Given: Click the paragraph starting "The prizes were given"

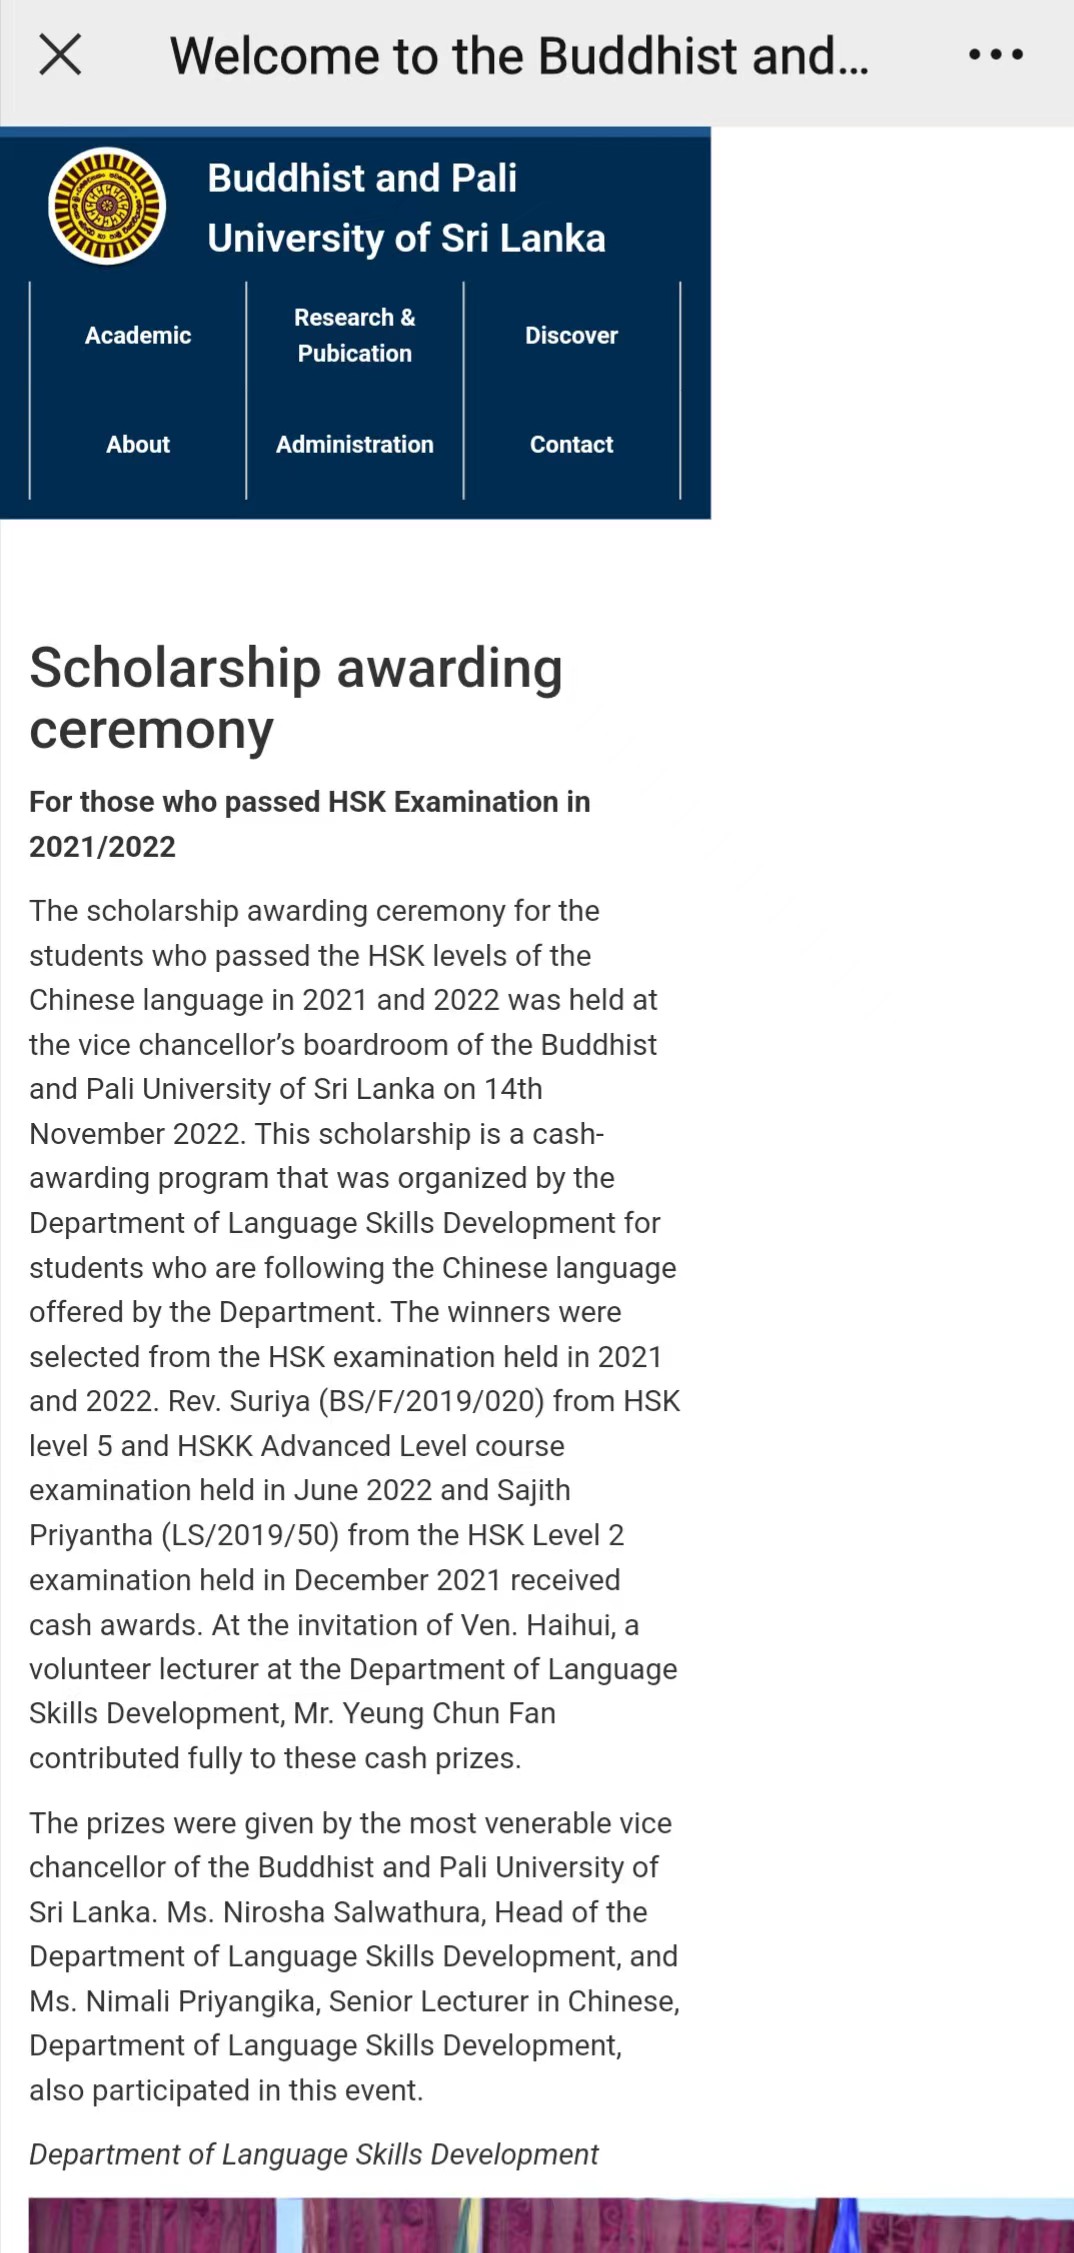Looking at the screenshot, I should (x=354, y=1956).
